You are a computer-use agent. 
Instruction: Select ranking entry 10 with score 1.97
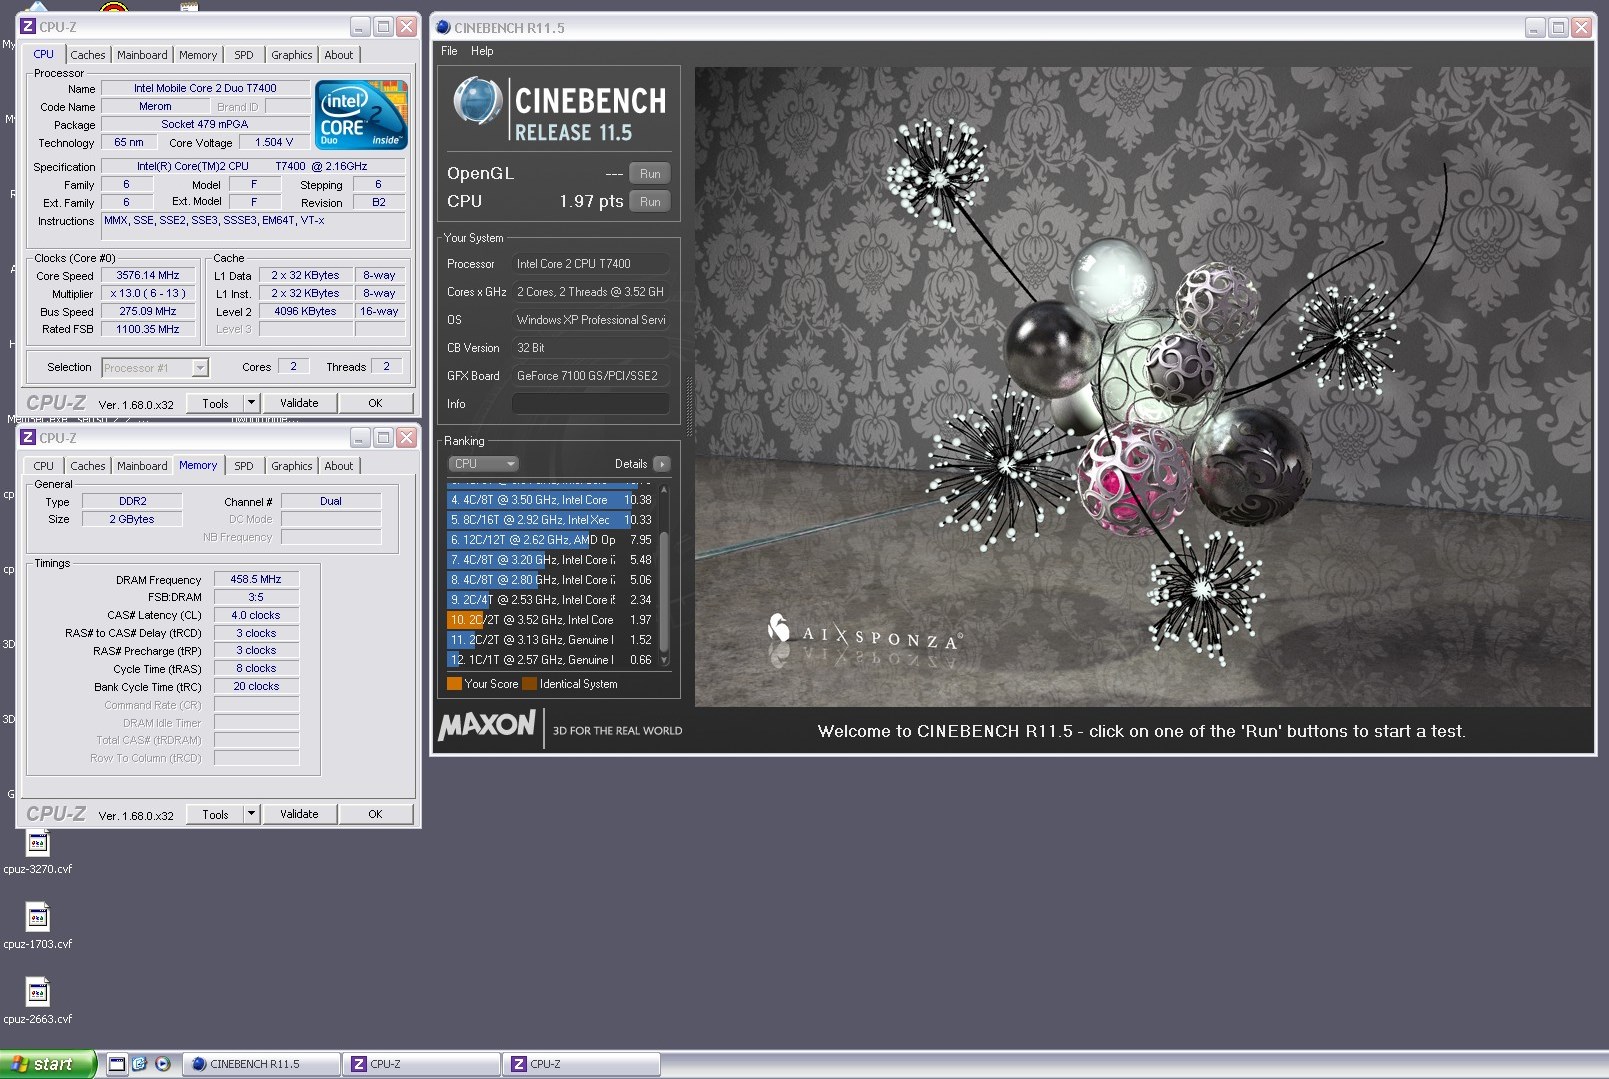click(x=551, y=620)
